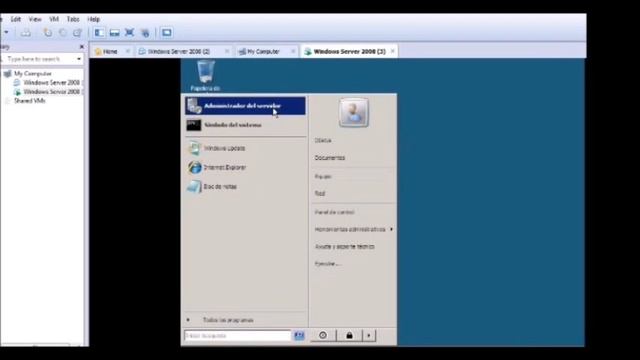Focus the Start menu search box

(237, 336)
